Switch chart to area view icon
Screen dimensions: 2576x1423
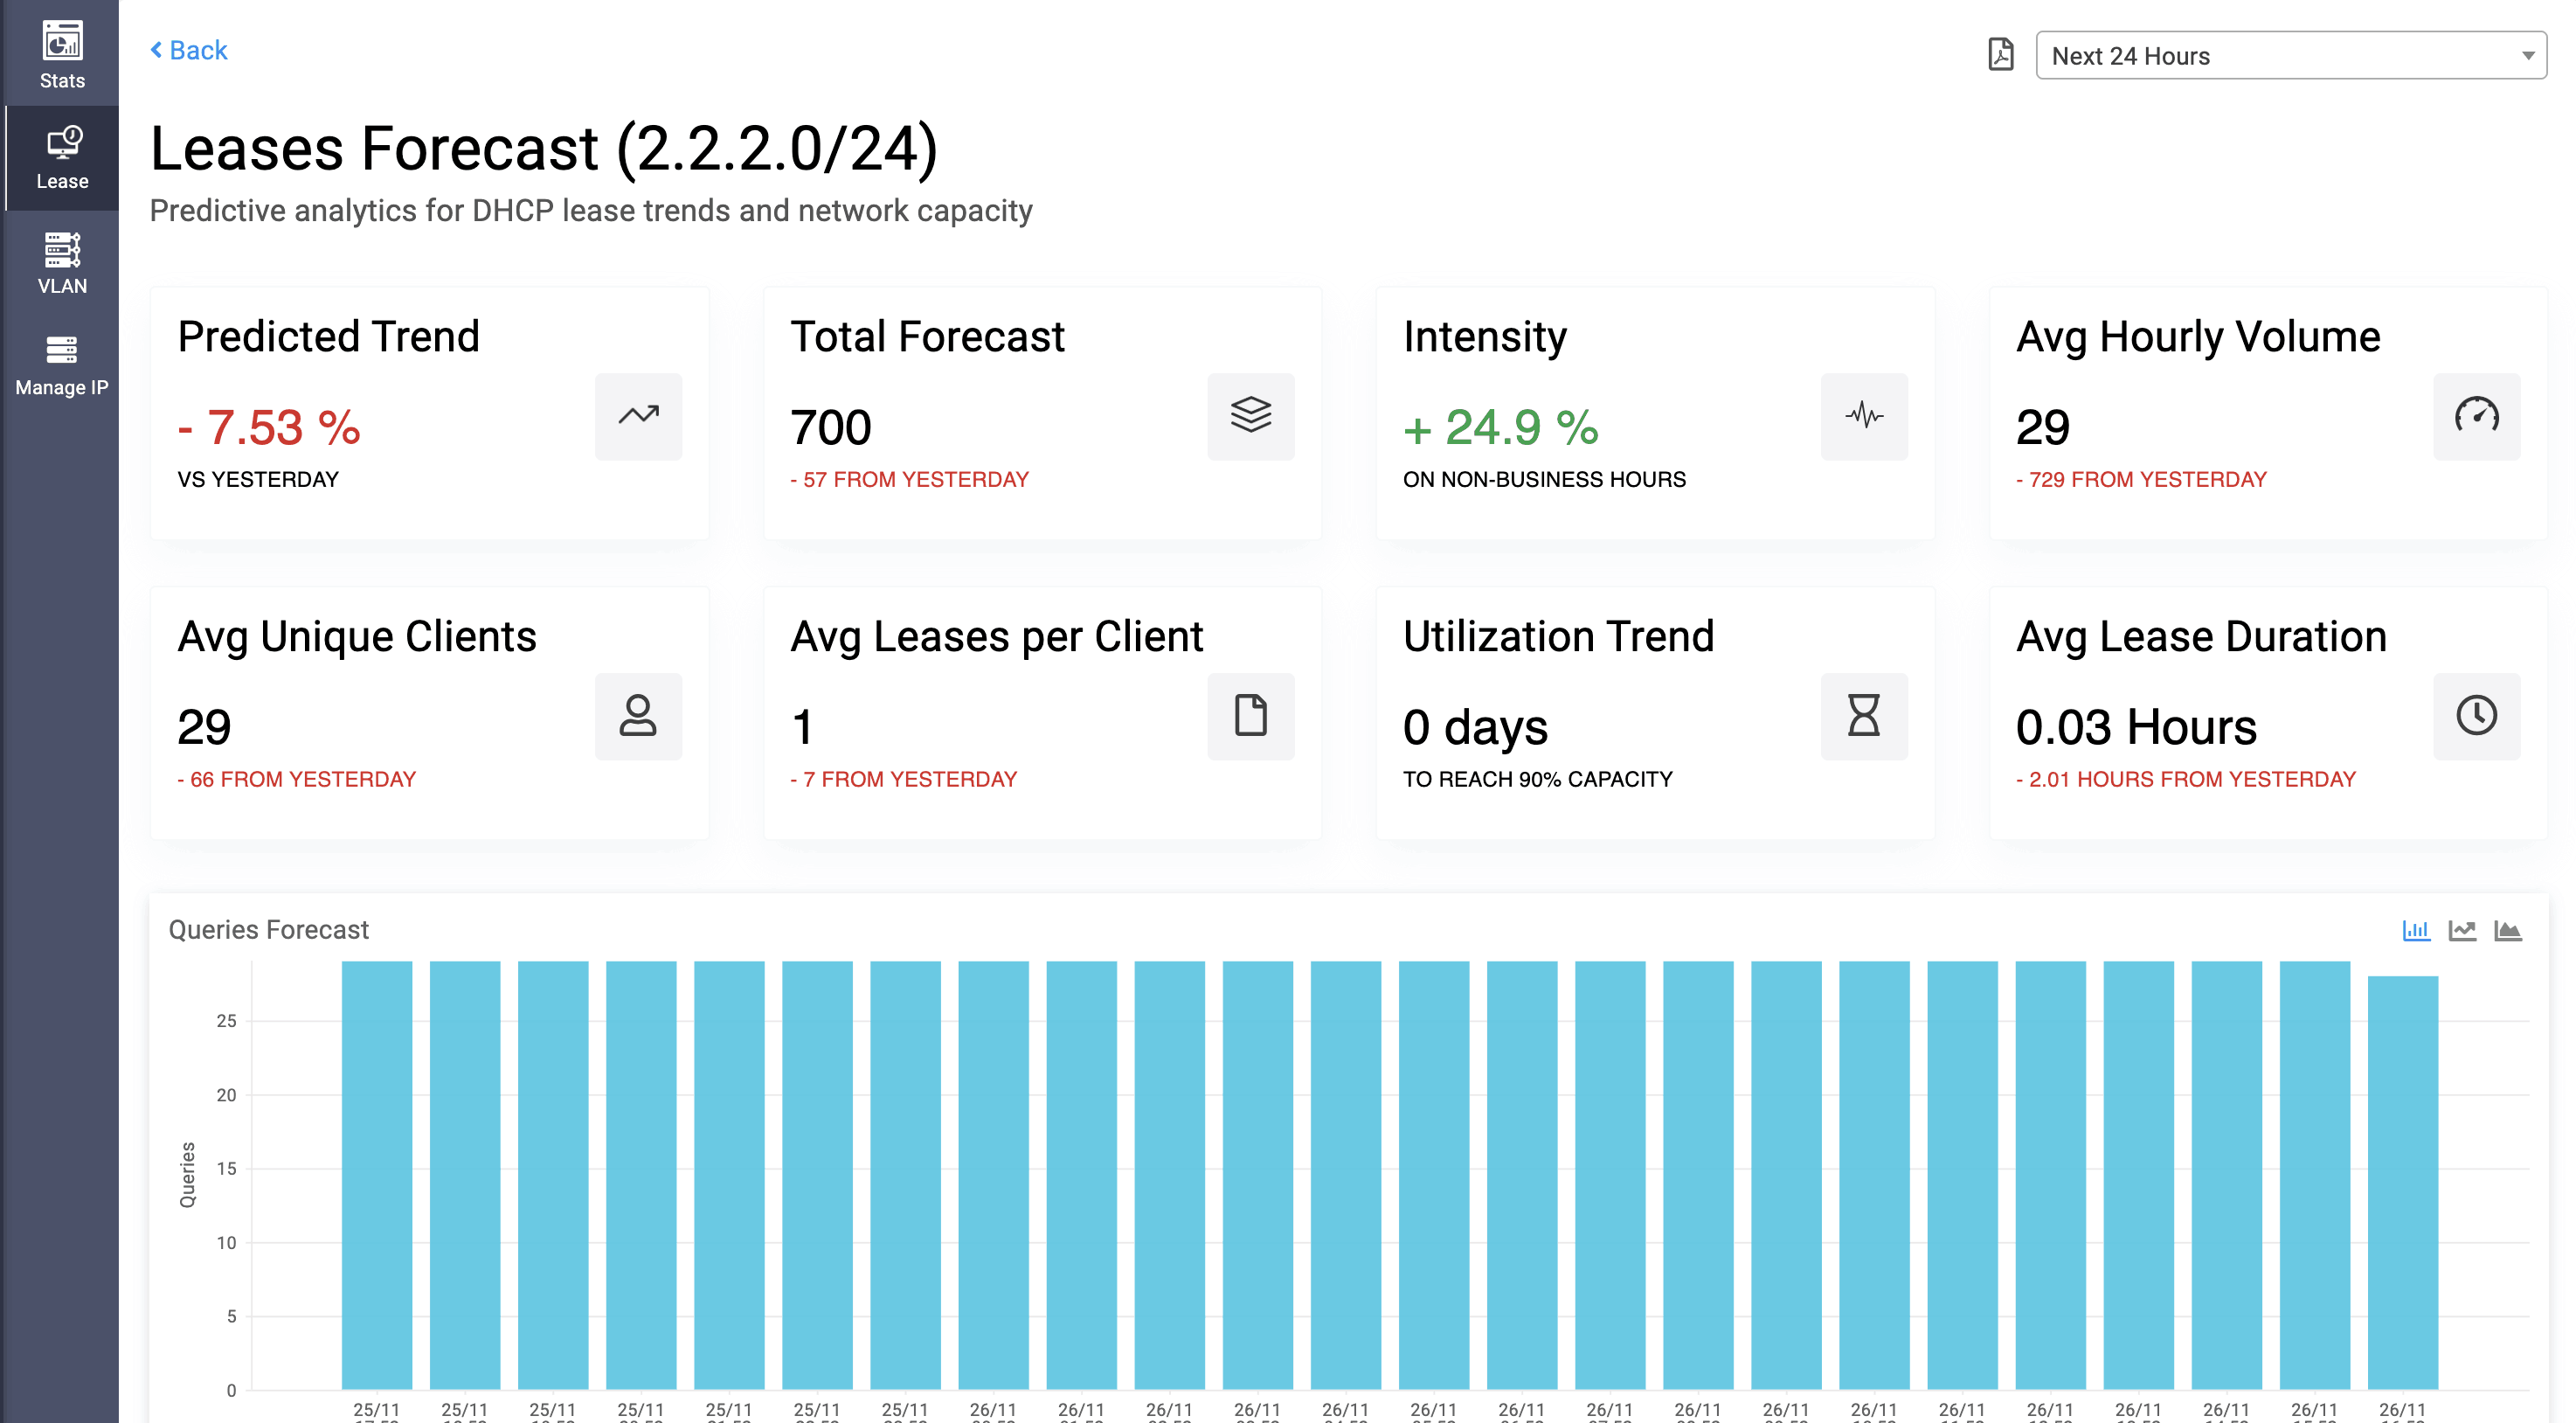pos(2508,931)
